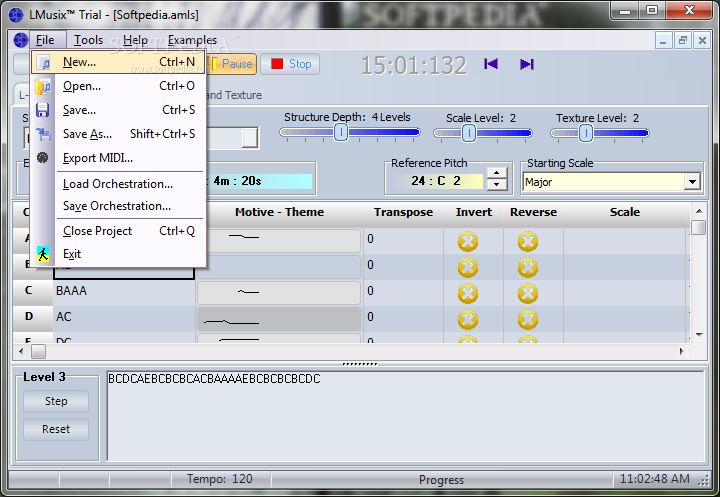Viewport: 720px width, 497px height.
Task: Toggle Invert for the second row
Action: [x=468, y=267]
